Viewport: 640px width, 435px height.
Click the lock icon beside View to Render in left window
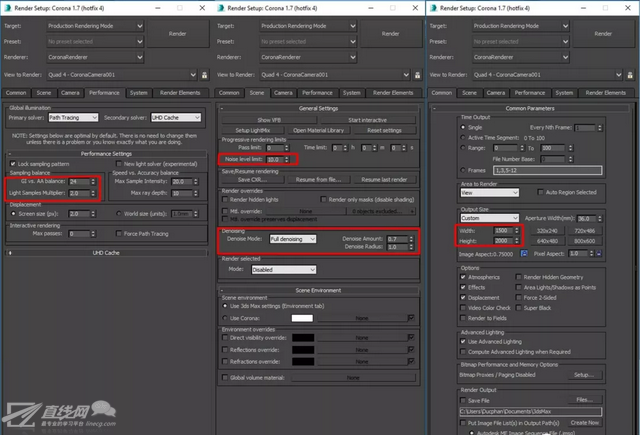click(x=204, y=76)
